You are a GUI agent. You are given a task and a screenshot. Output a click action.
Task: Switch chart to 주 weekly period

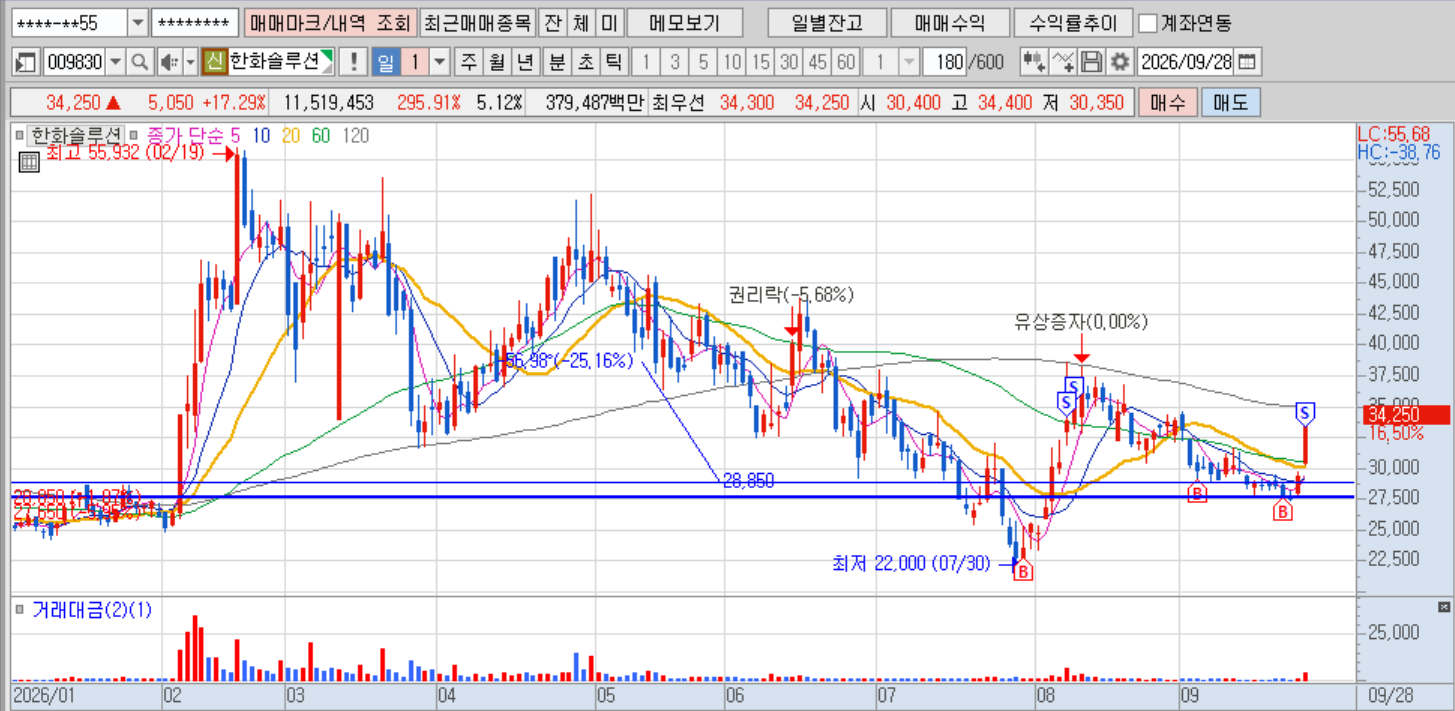click(x=468, y=63)
